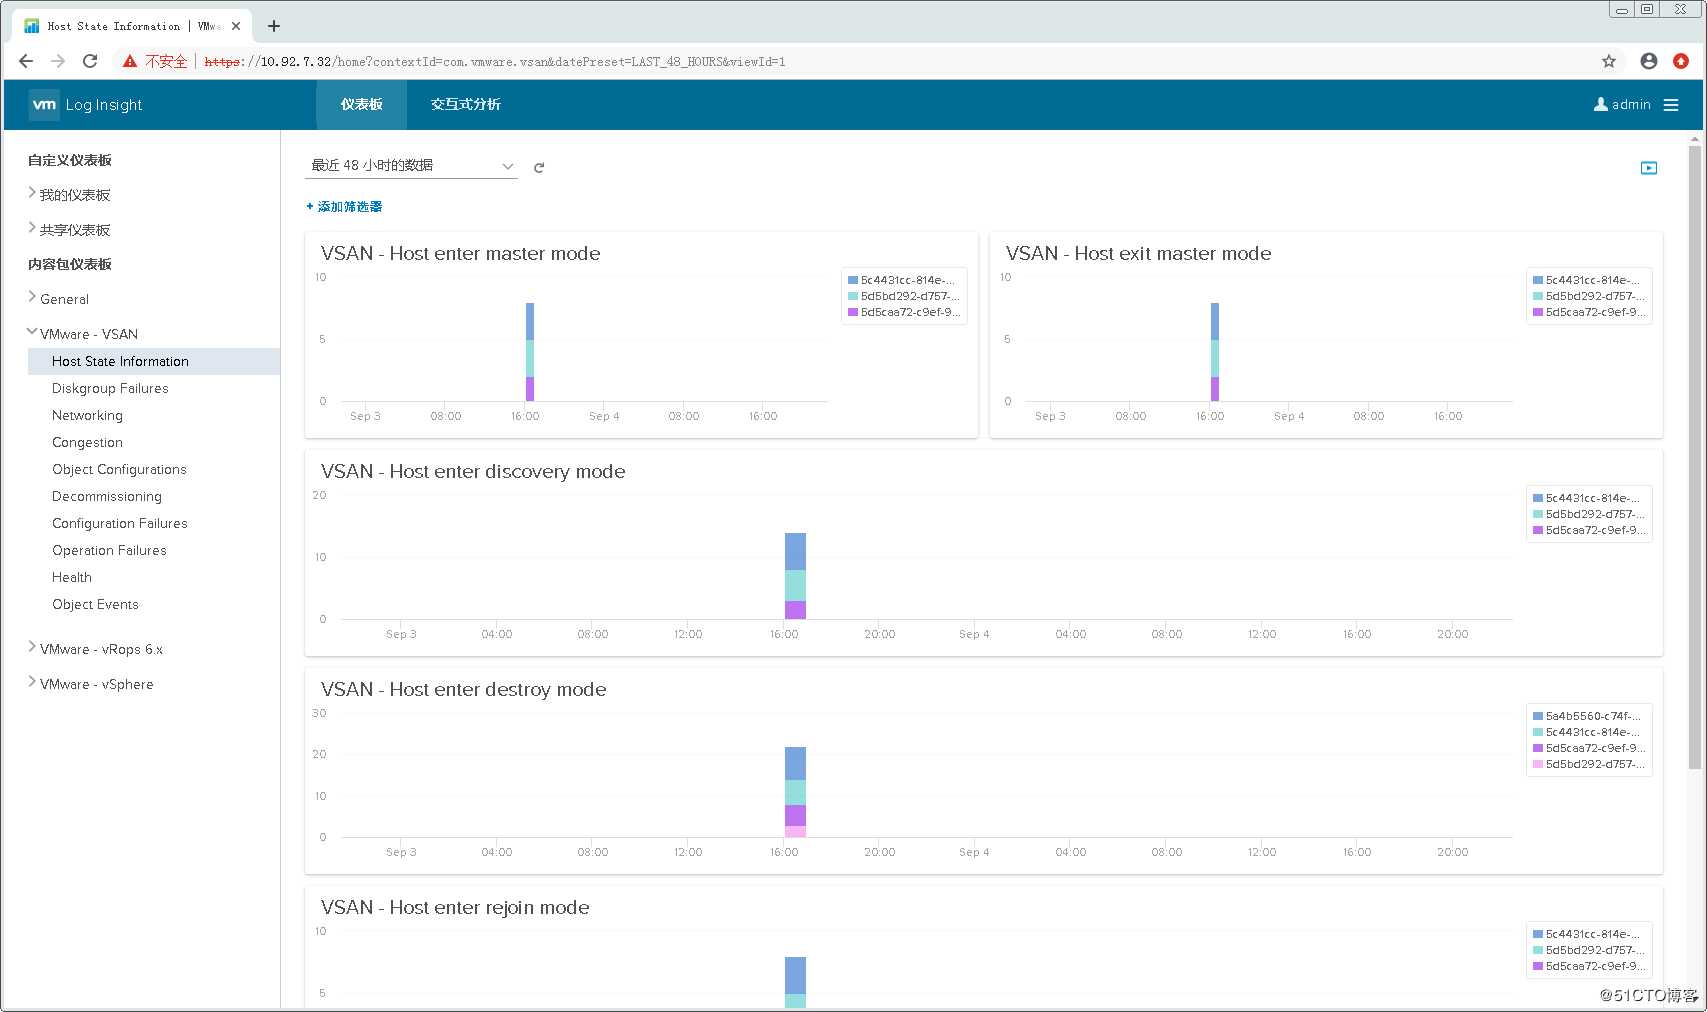Open the browser profile account icon
The image size is (1707, 1012).
[1649, 61]
